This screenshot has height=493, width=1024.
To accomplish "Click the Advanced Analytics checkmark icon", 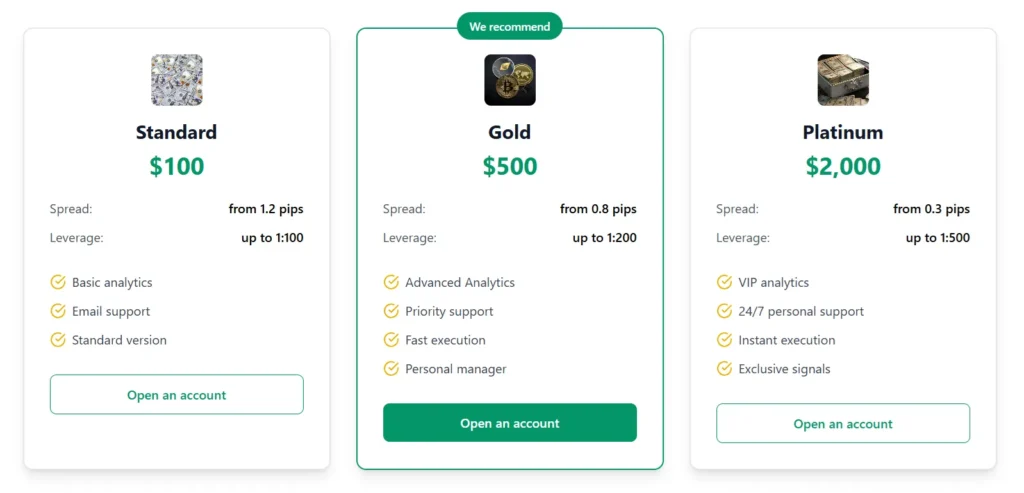I will click(391, 283).
